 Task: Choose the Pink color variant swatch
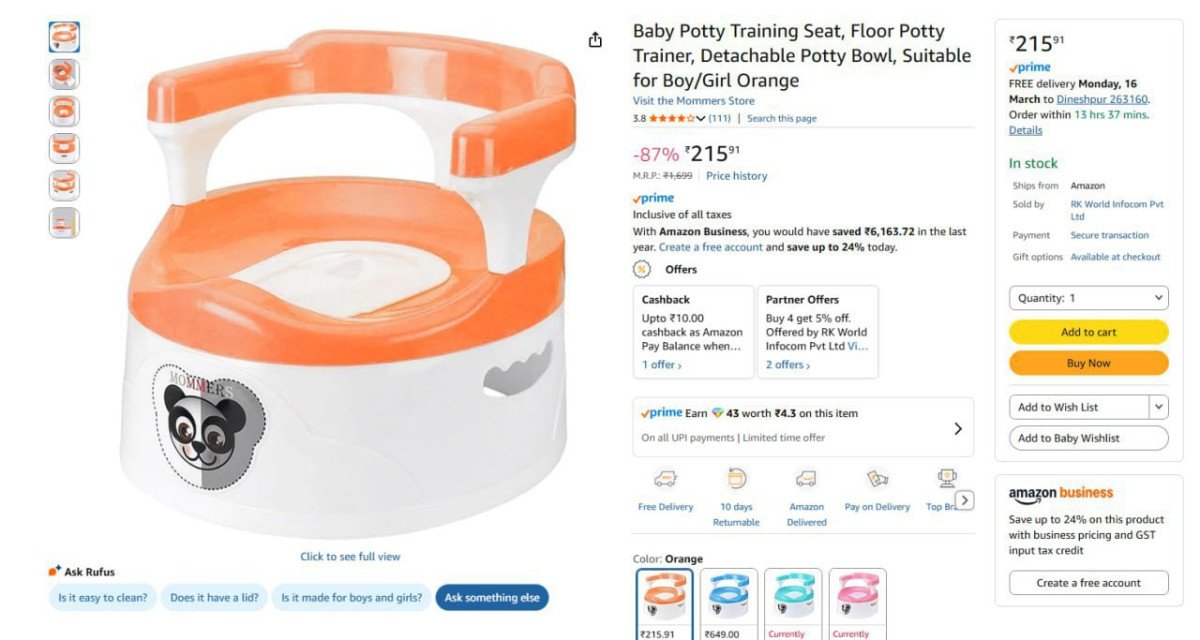click(x=857, y=598)
